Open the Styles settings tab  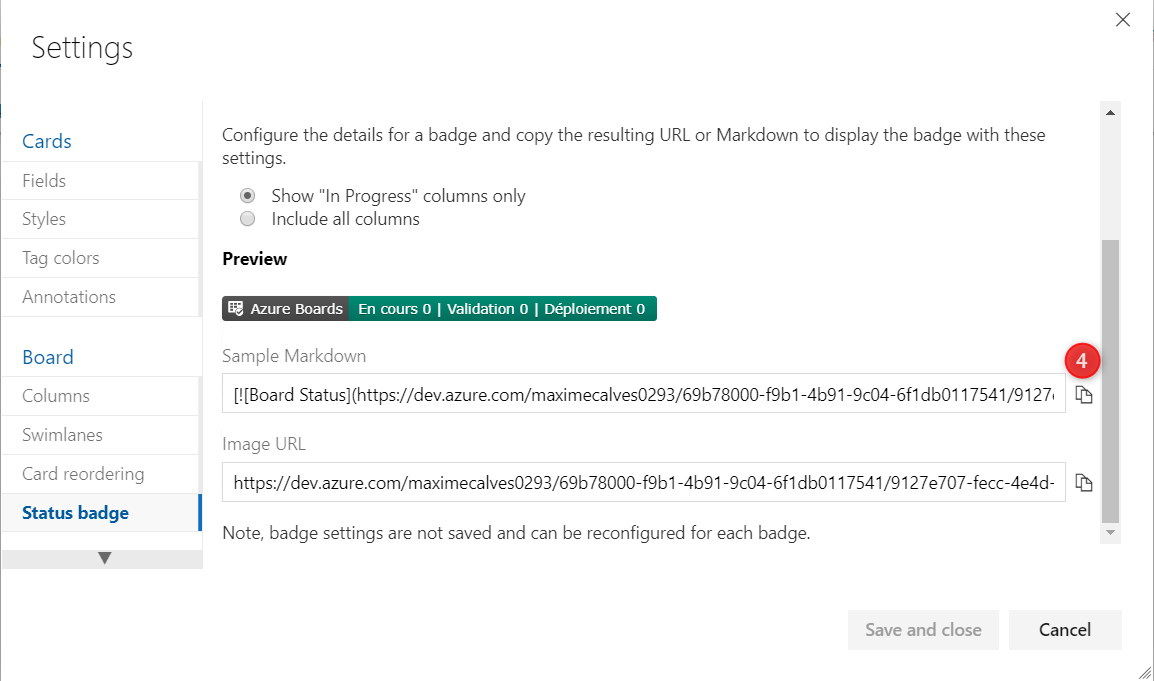(44, 219)
